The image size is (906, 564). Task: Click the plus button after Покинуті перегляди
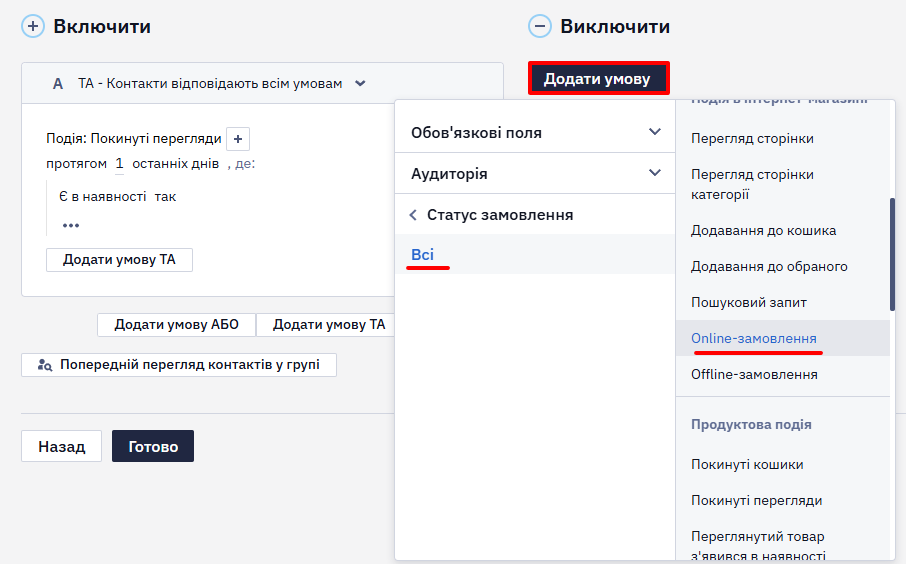coord(238,139)
